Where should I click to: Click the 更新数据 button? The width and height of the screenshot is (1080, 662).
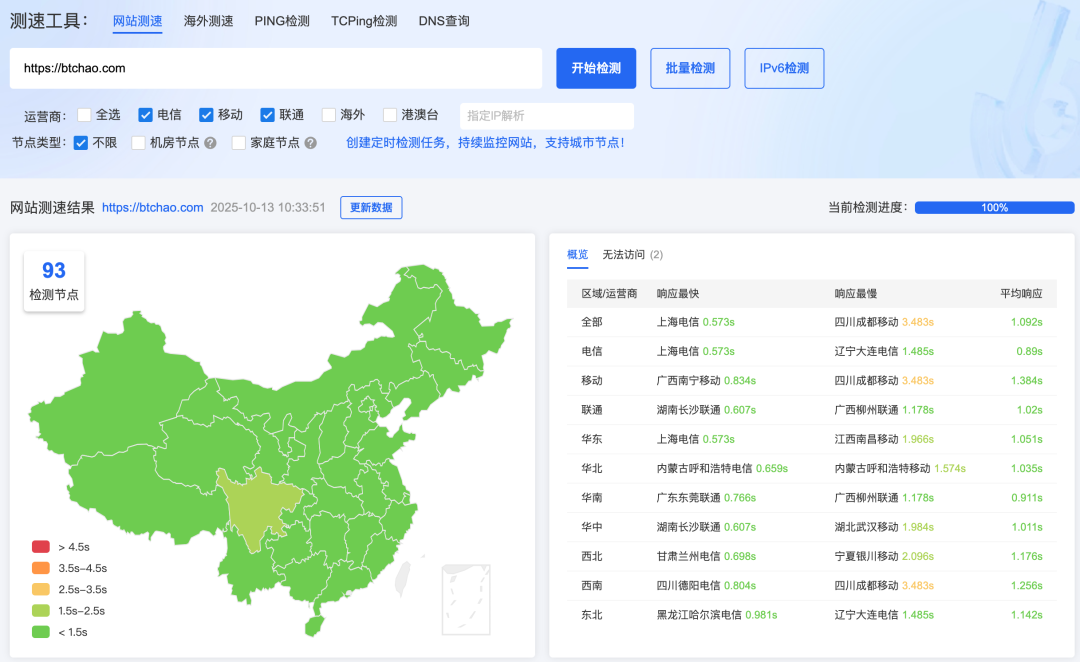point(371,207)
